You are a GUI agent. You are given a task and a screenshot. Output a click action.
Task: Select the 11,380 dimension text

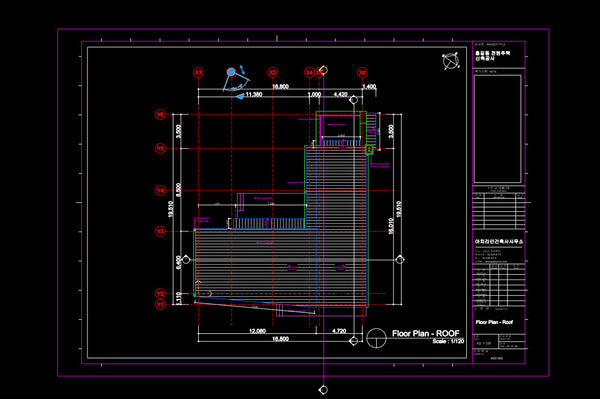254,94
